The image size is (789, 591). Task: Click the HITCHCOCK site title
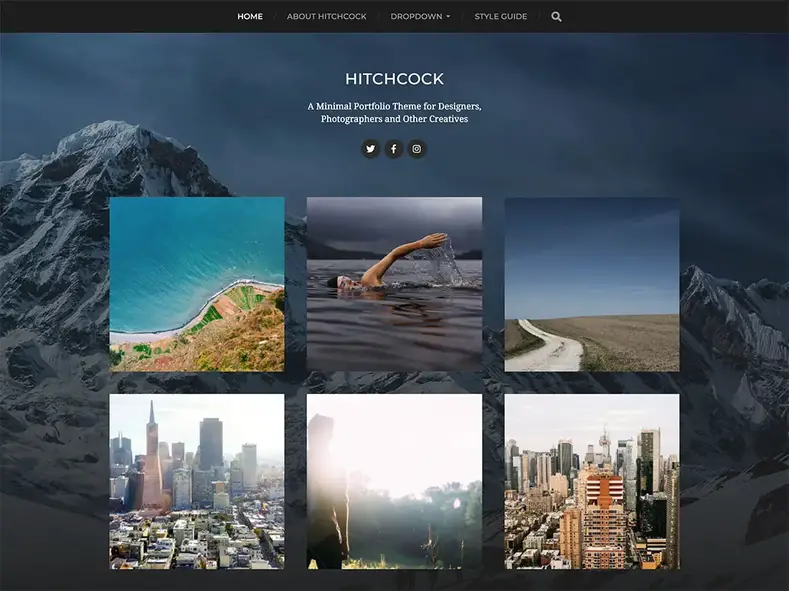click(x=394, y=79)
